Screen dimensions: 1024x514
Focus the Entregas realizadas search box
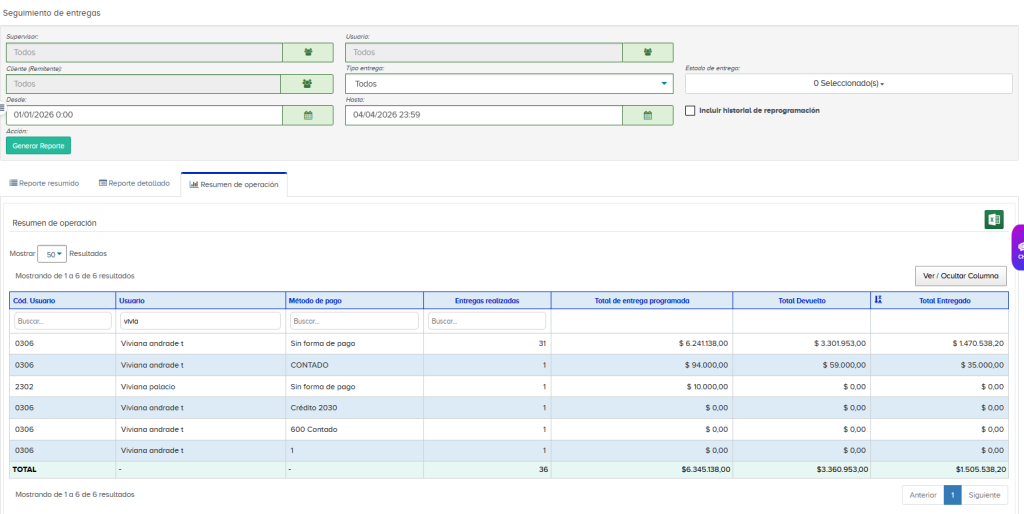[x=487, y=321]
